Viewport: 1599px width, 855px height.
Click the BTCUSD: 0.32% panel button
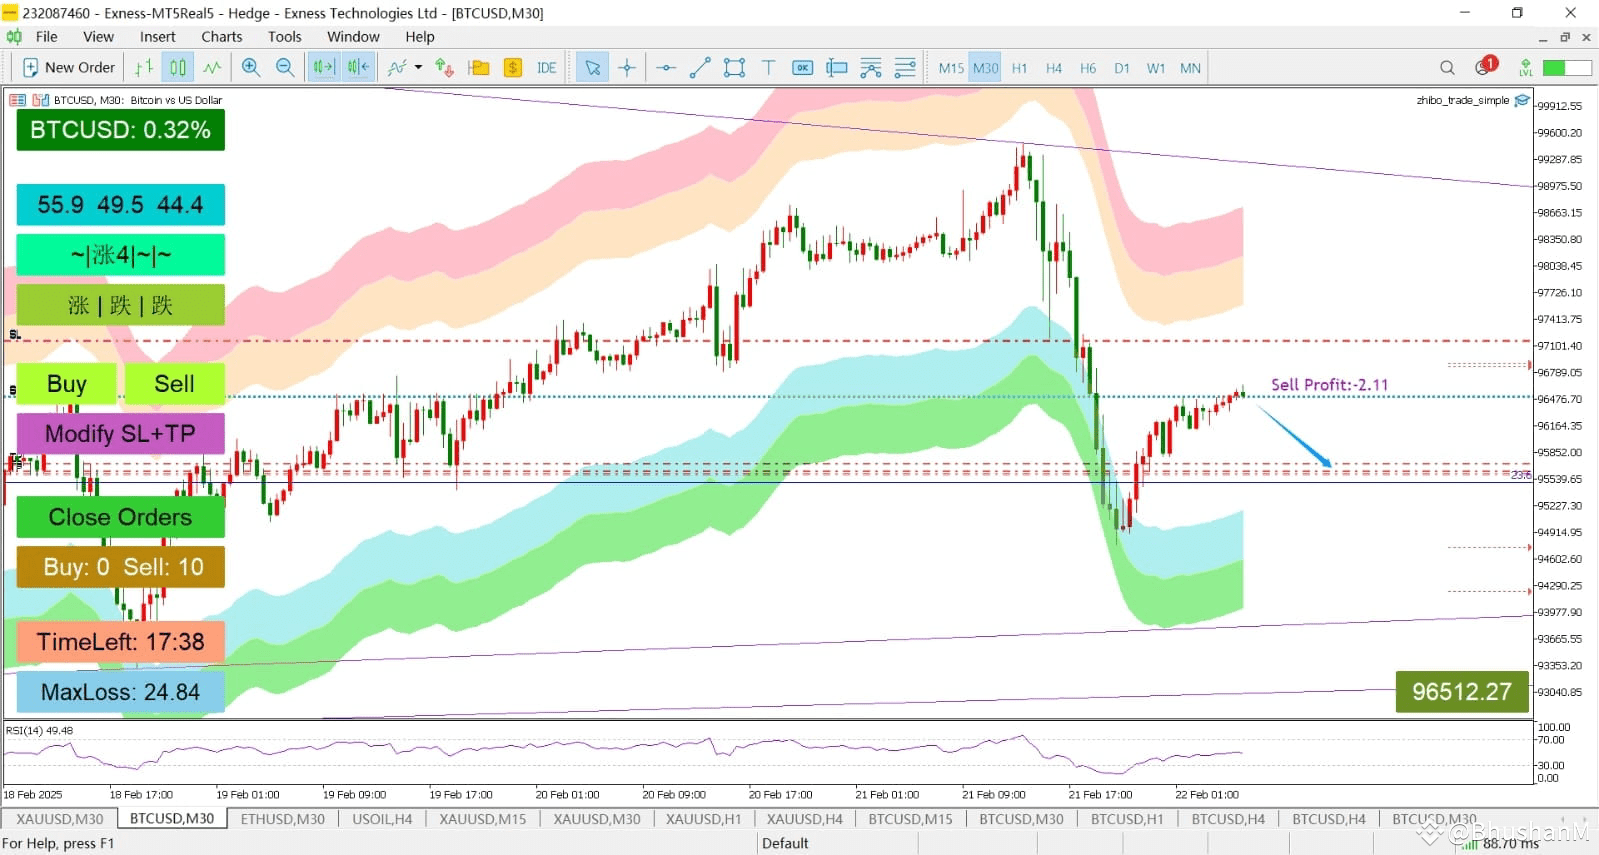coord(121,130)
